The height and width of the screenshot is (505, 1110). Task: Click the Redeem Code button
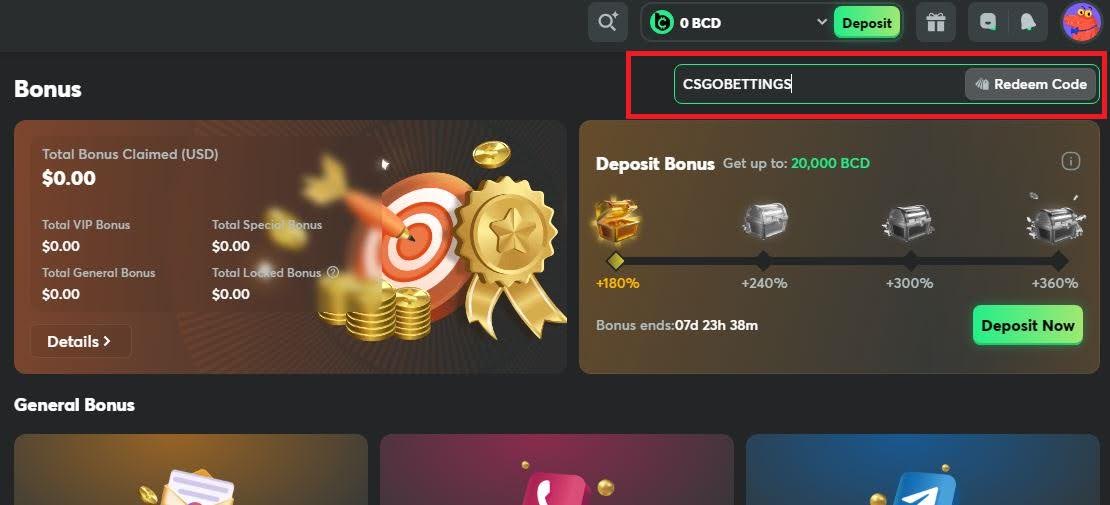point(1031,84)
